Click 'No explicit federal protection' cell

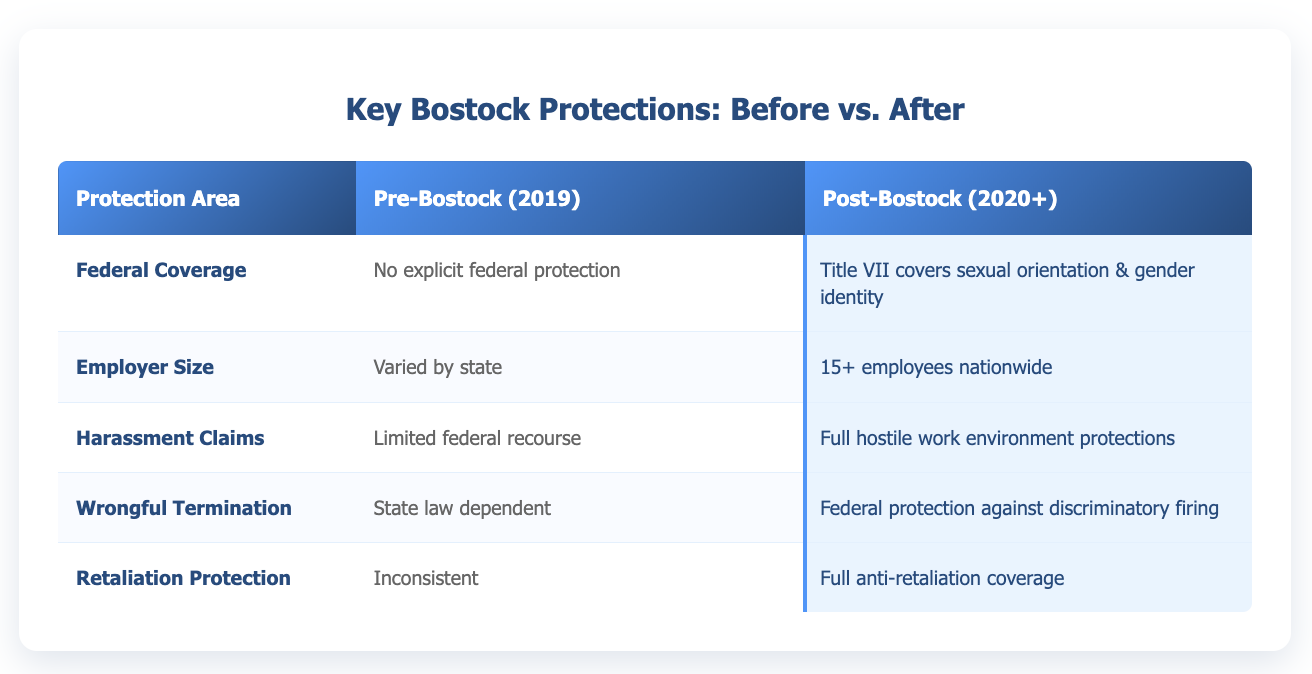coord(496,270)
